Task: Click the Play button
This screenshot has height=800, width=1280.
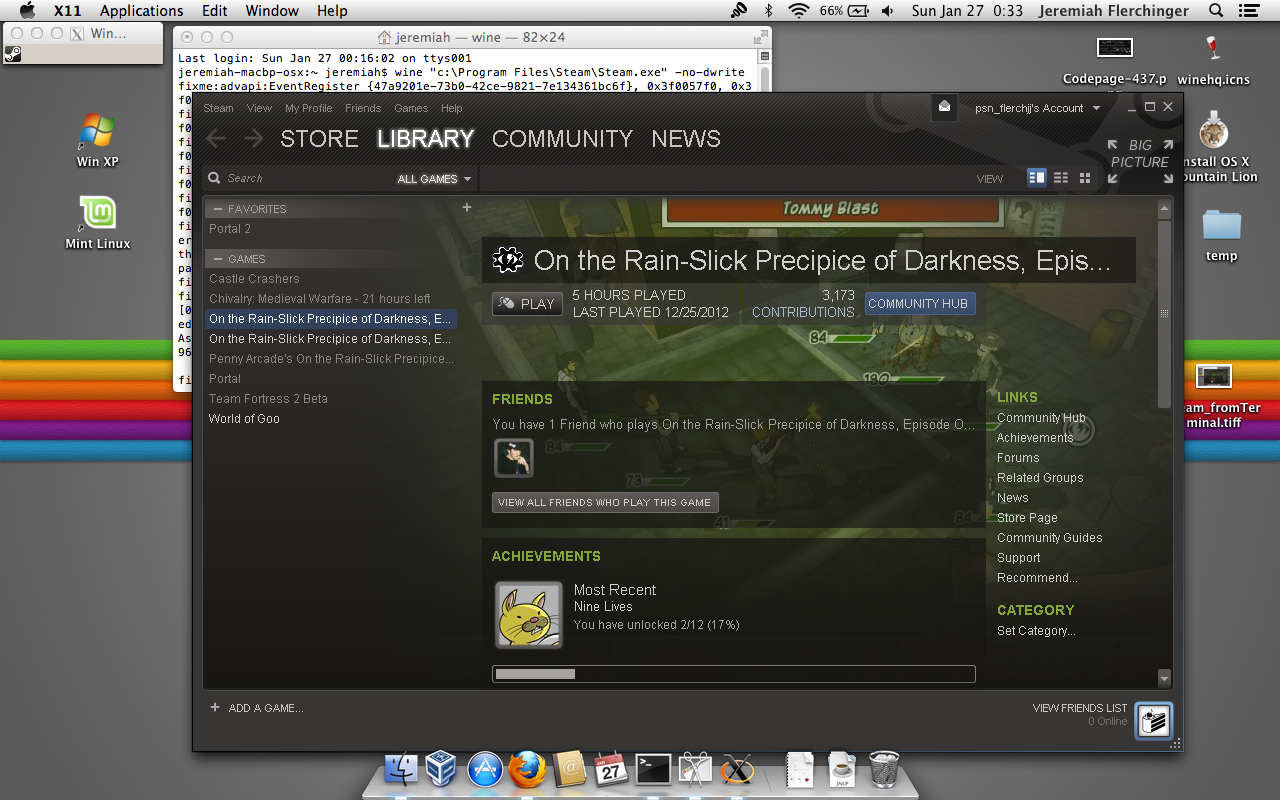Action: point(527,304)
